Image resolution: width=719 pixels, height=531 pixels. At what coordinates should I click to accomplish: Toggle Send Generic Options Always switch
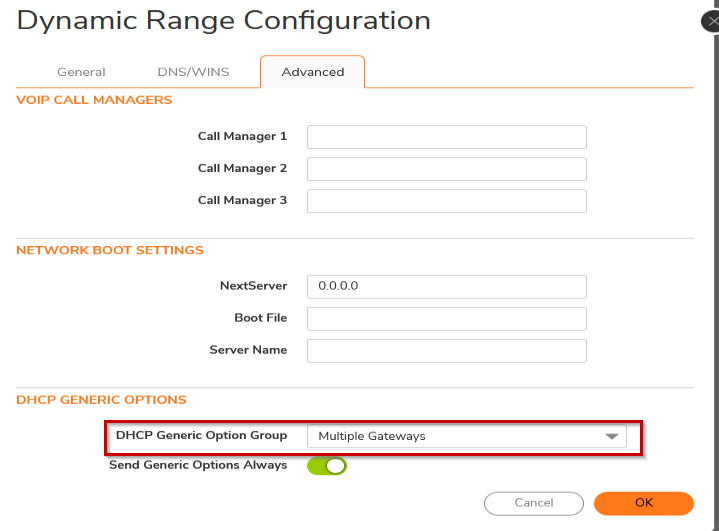327,465
